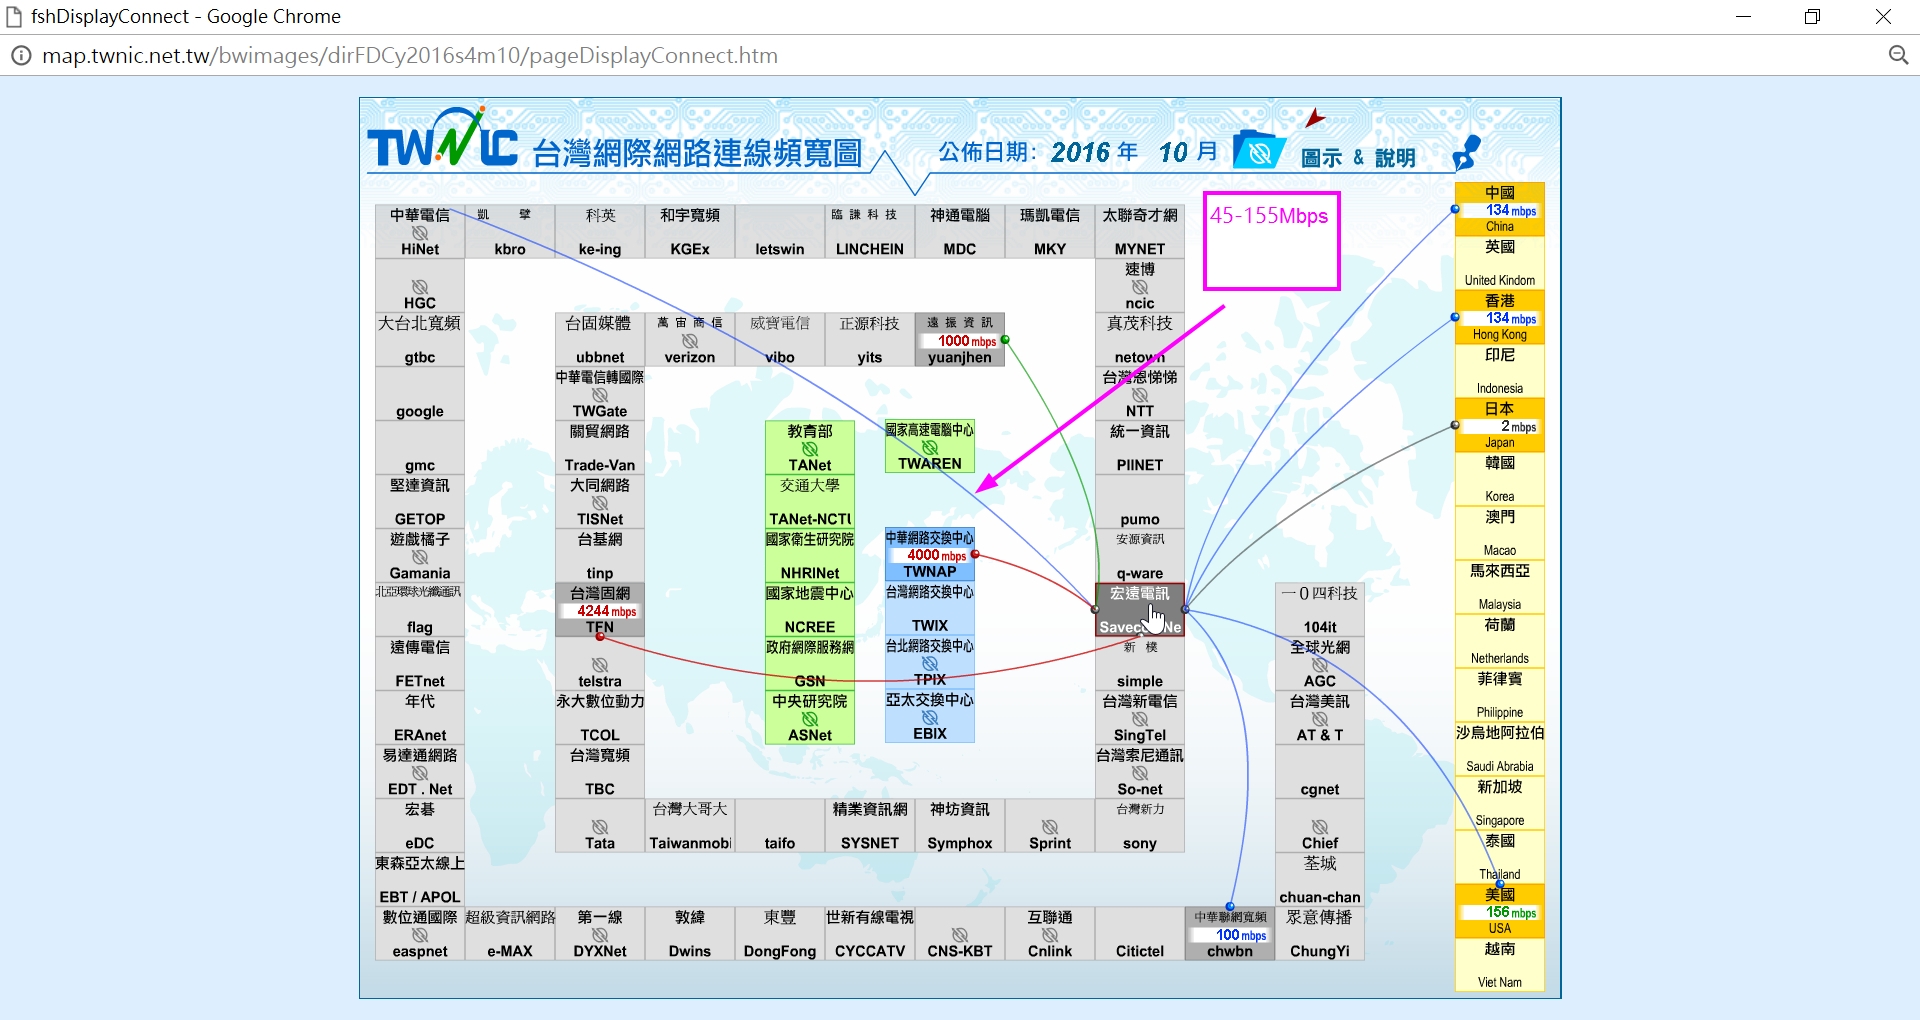Select the Hong Kong 134 mbps country cell
Viewport: 1920px width, 1020px height.
1500,317
